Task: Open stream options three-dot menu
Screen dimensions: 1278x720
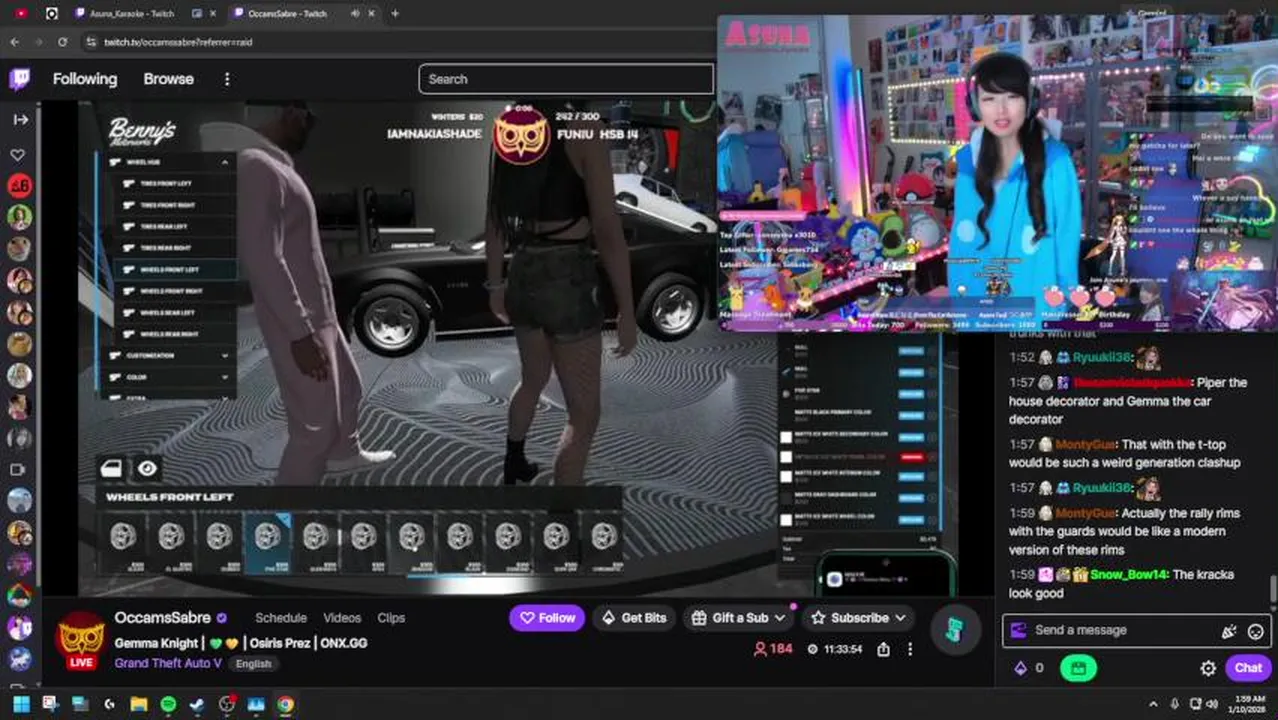Action: pyautogui.click(x=910, y=649)
